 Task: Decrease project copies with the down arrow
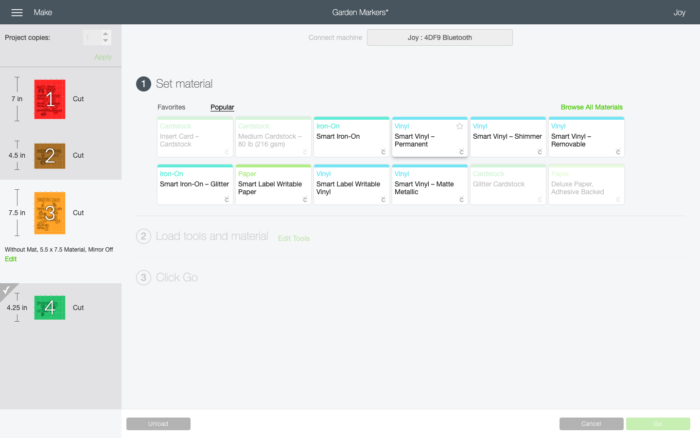coord(105,41)
